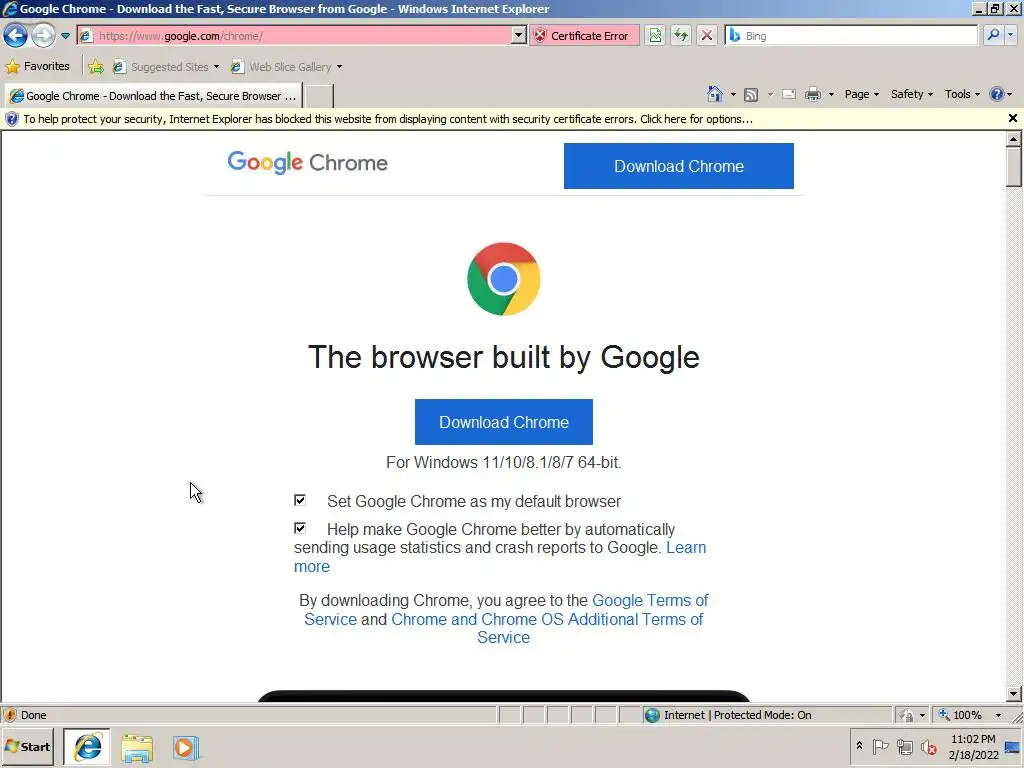Expand the Print options dropdown arrow

click(x=831, y=95)
